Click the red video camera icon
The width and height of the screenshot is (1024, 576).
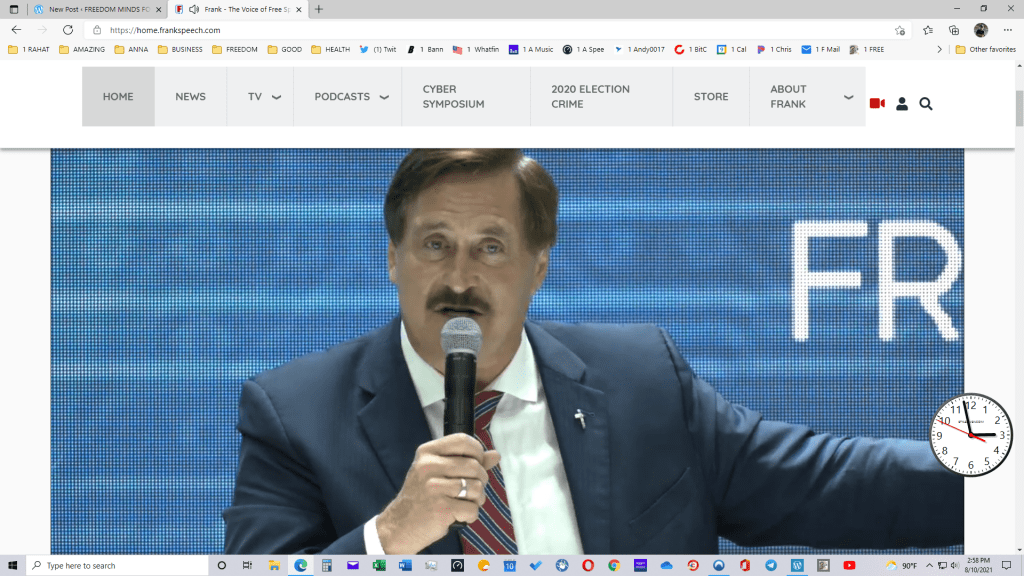(877, 103)
